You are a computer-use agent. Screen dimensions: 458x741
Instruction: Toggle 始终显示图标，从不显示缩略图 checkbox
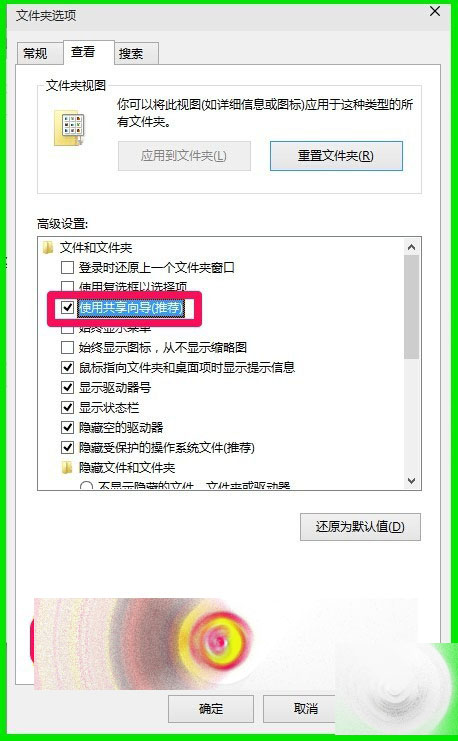(68, 348)
